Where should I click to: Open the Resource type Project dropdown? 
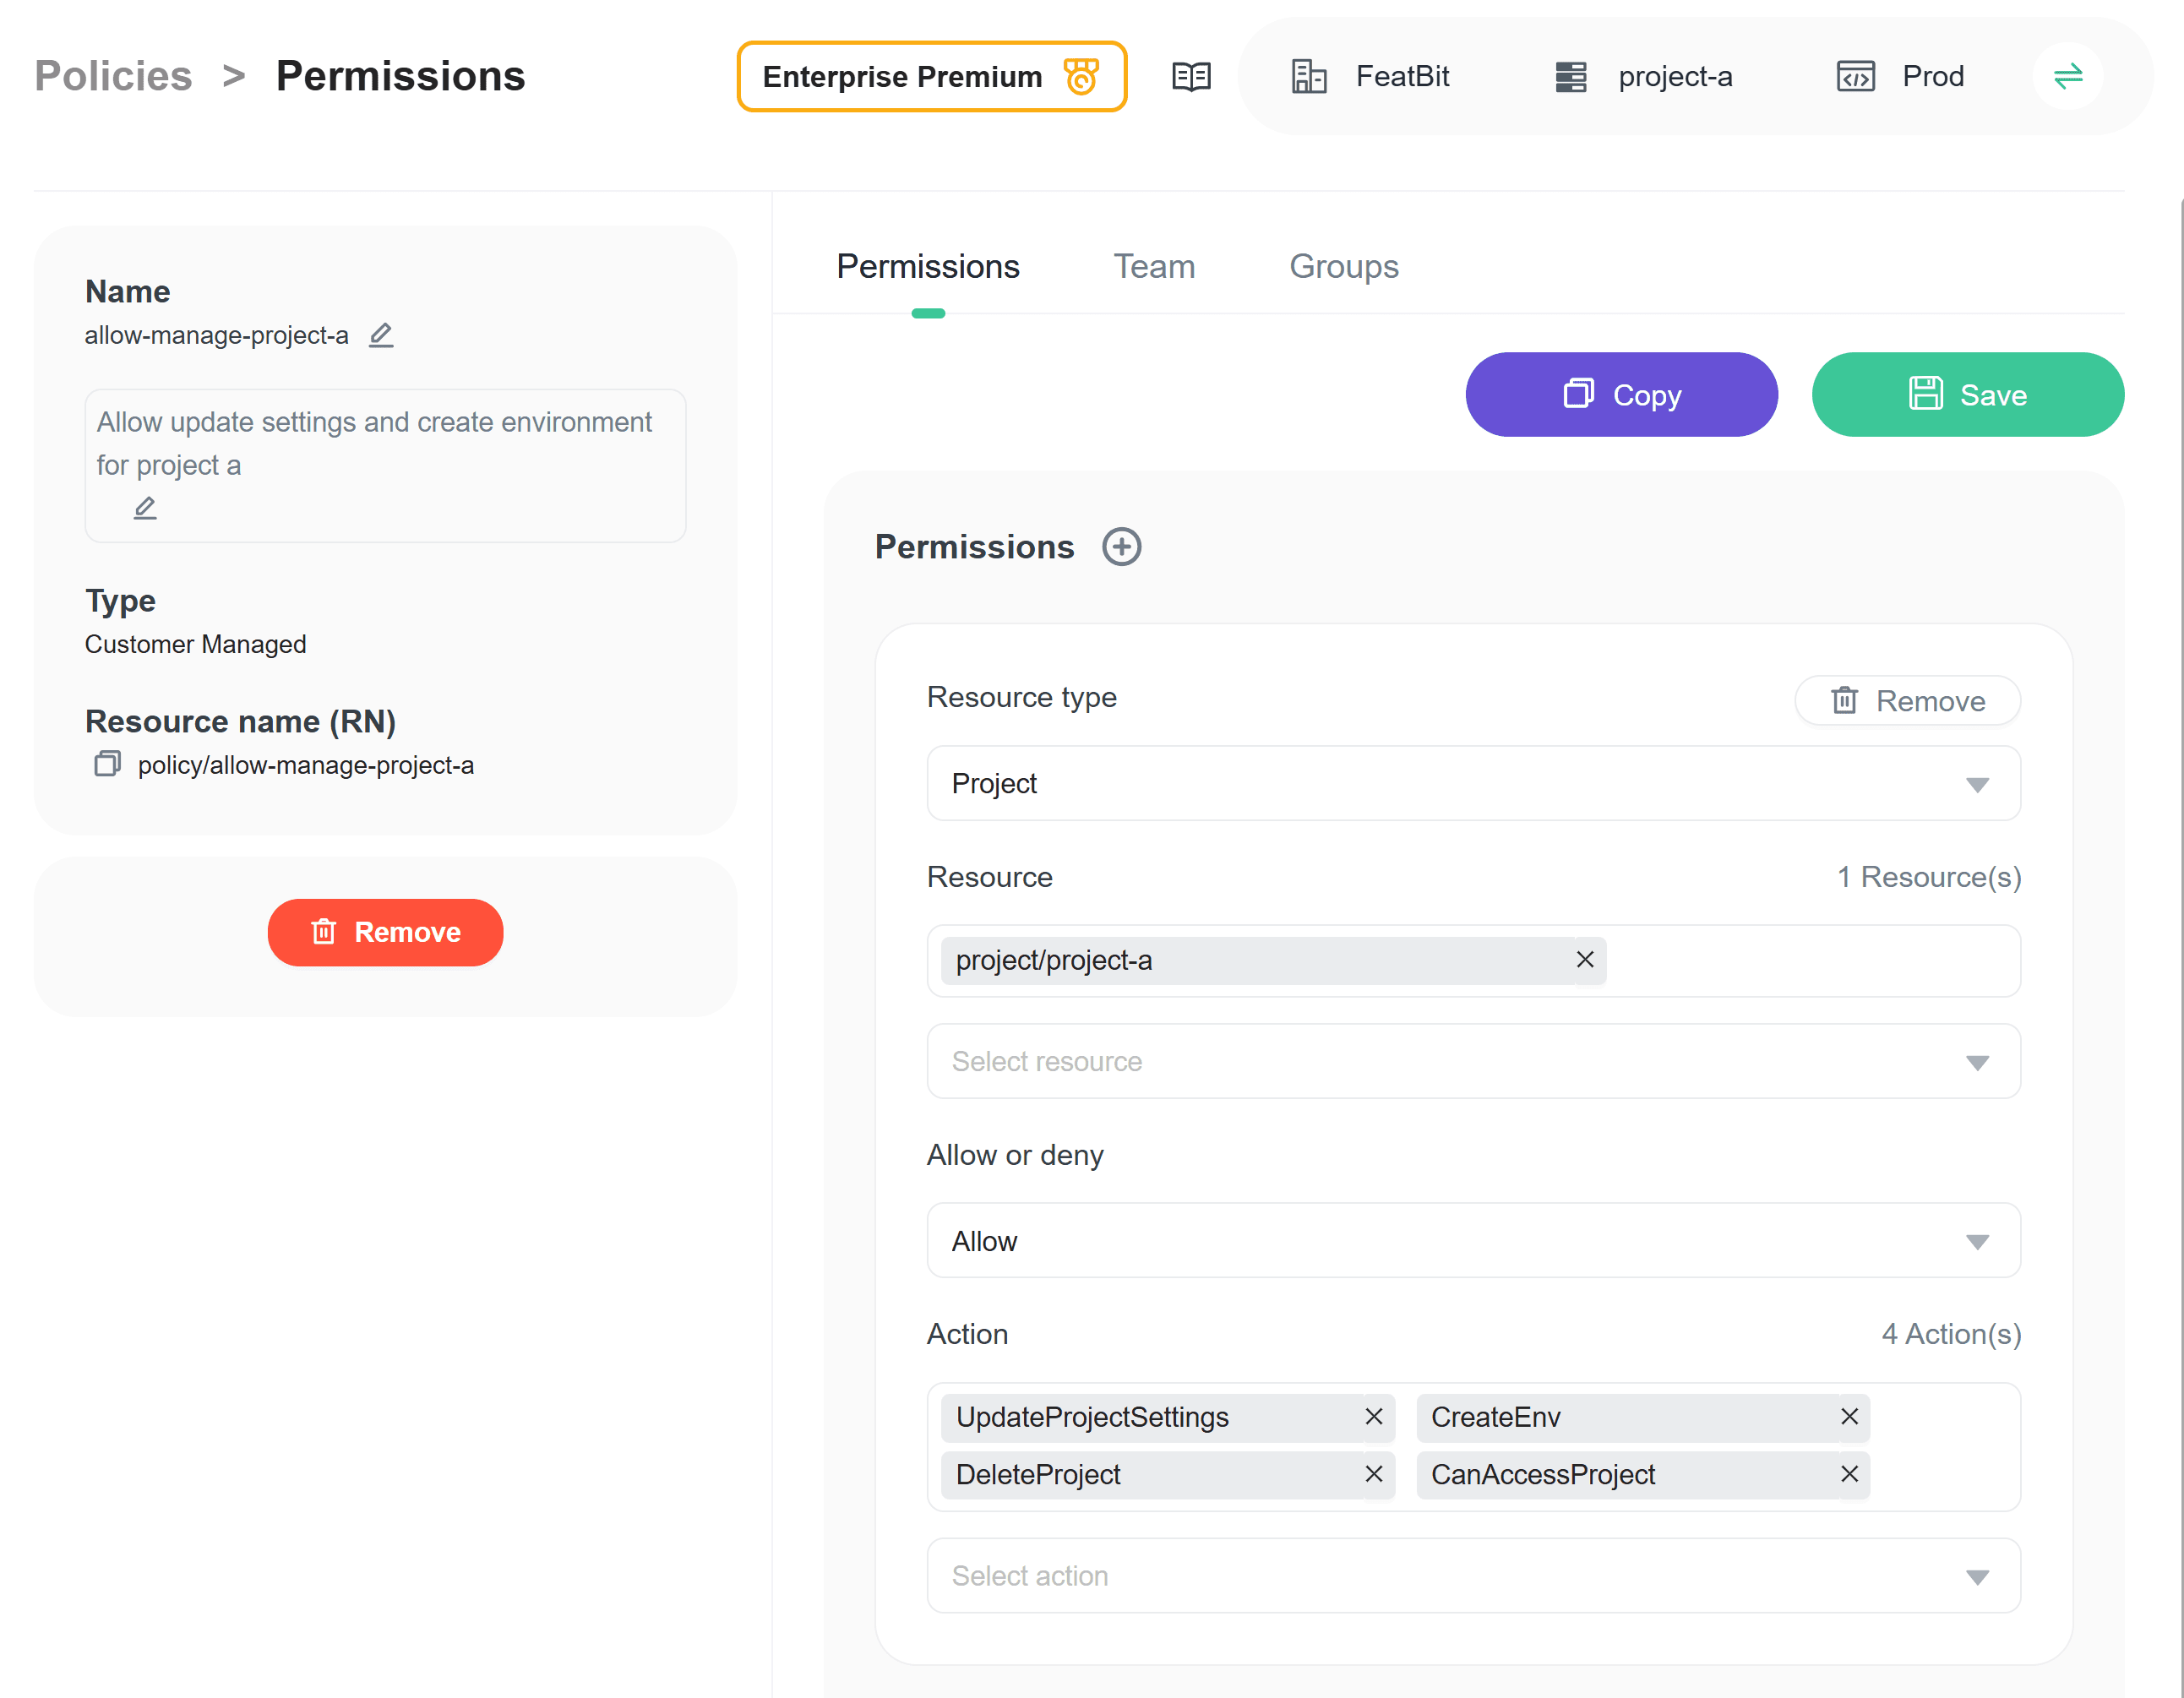[1473, 784]
